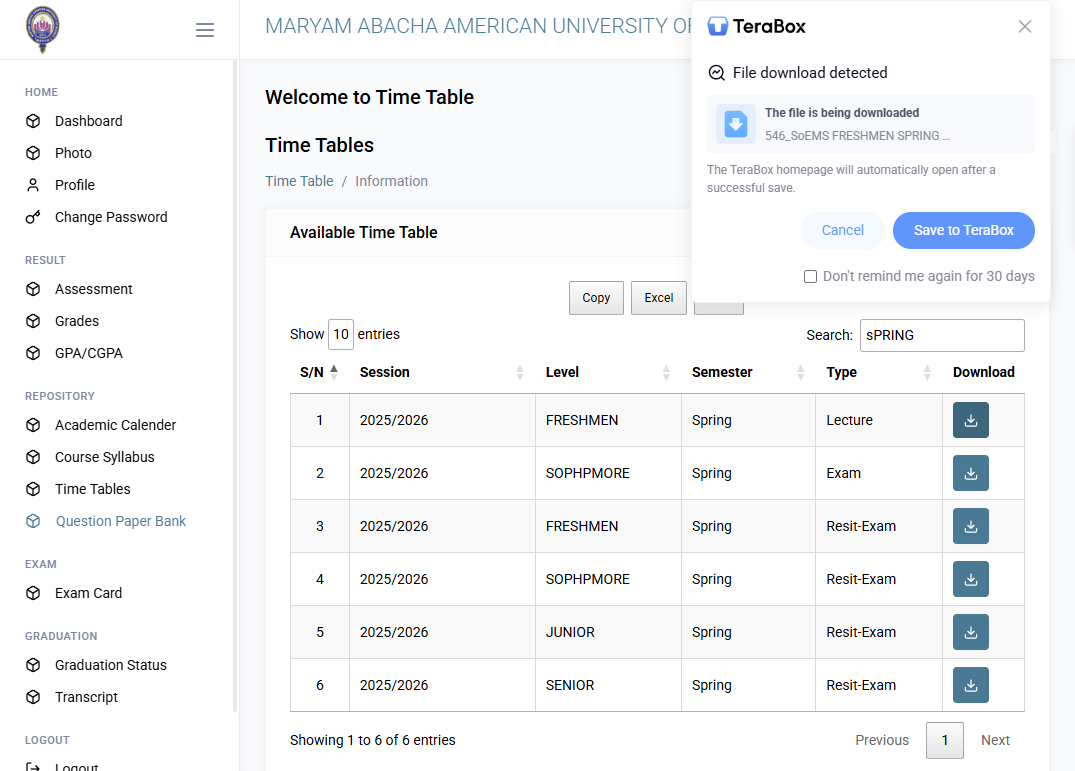
Task: Close the TeraBox popup
Action: click(1025, 26)
